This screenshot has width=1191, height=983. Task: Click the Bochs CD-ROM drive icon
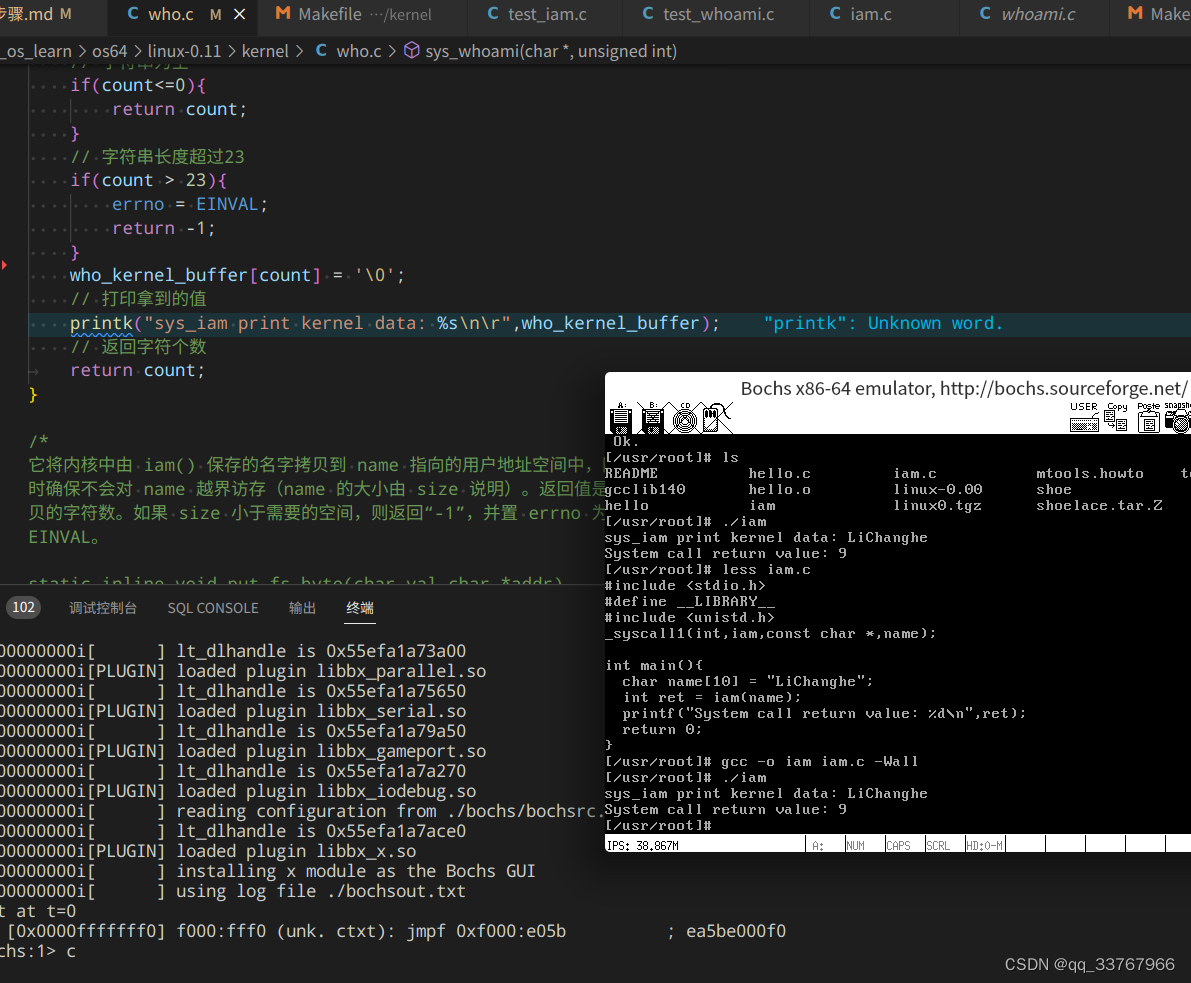pyautogui.click(x=684, y=418)
